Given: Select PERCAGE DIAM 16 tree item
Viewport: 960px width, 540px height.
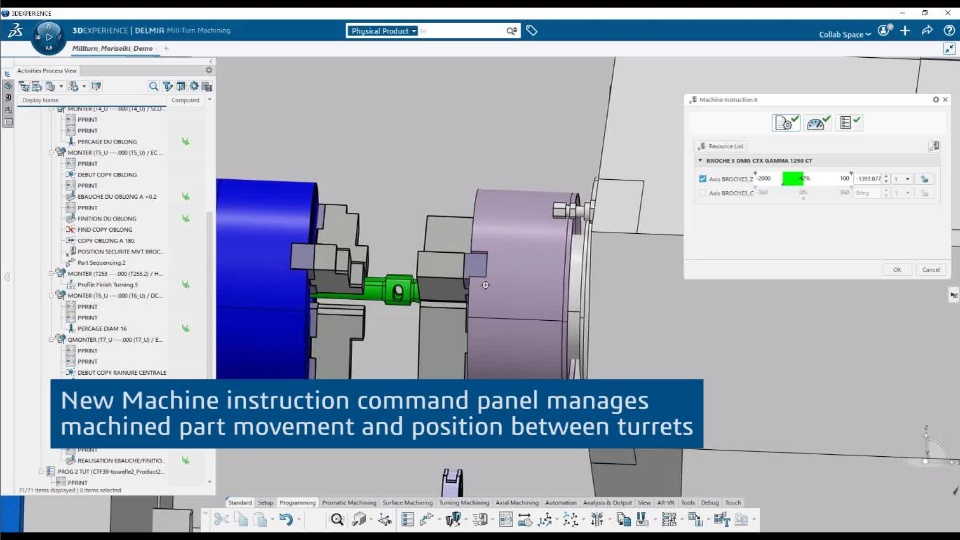Looking at the screenshot, I should click(102, 329).
